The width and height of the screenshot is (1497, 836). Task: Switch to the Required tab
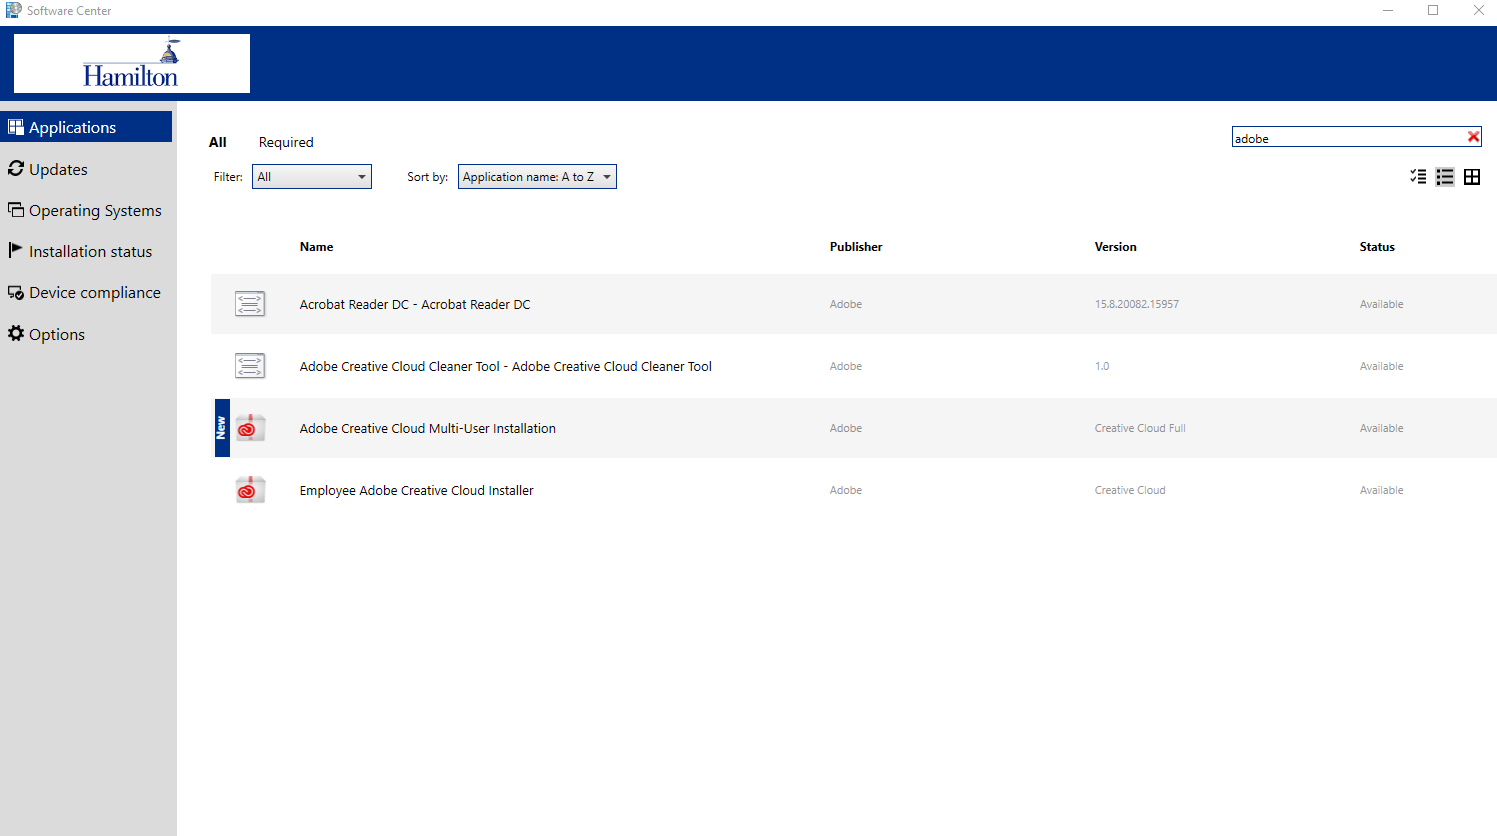286,142
